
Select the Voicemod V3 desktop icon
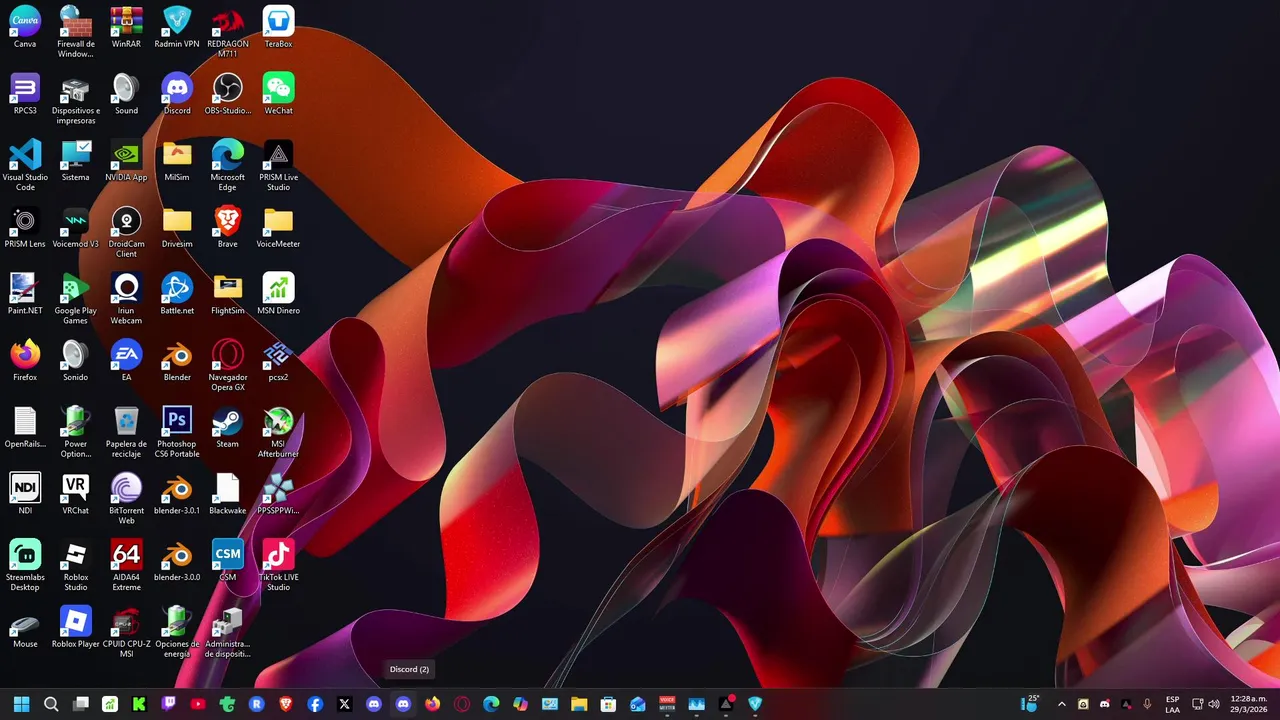tap(76, 228)
